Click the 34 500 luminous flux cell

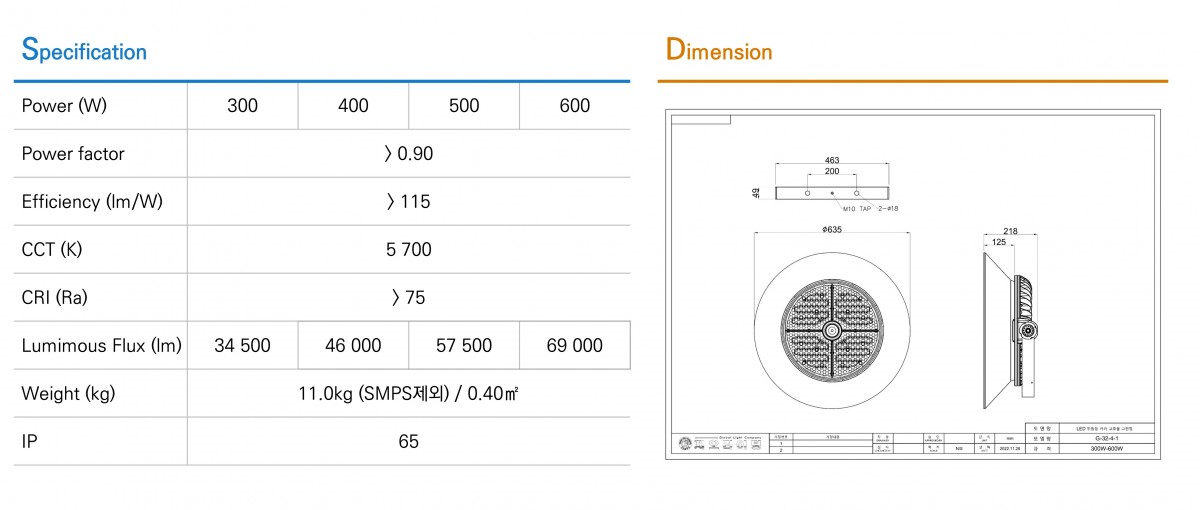click(x=242, y=346)
